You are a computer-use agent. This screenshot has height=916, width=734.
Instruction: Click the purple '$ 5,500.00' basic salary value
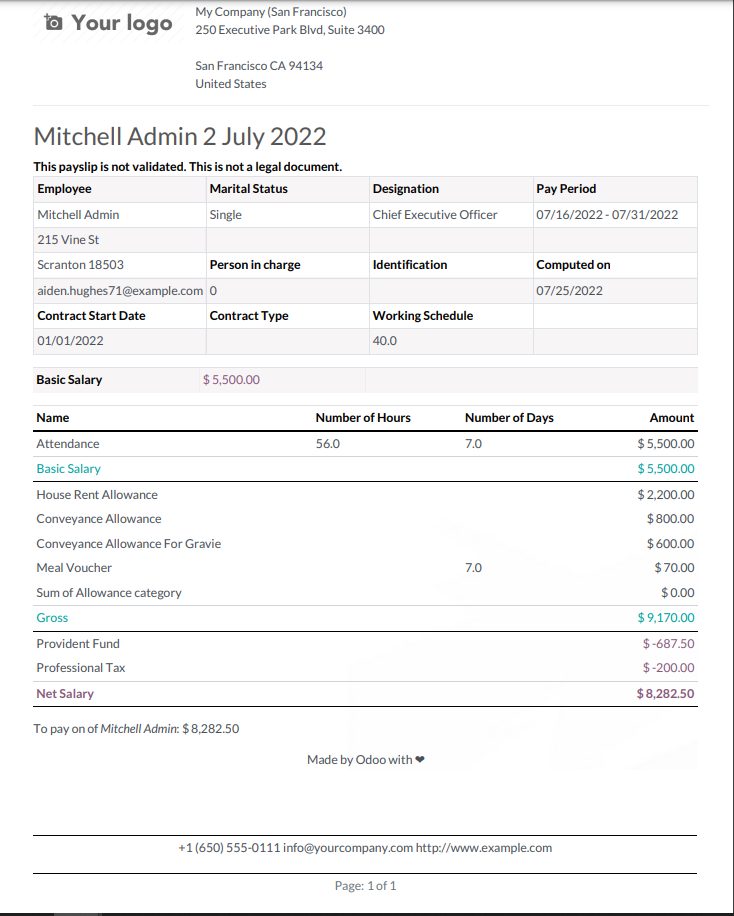click(231, 380)
